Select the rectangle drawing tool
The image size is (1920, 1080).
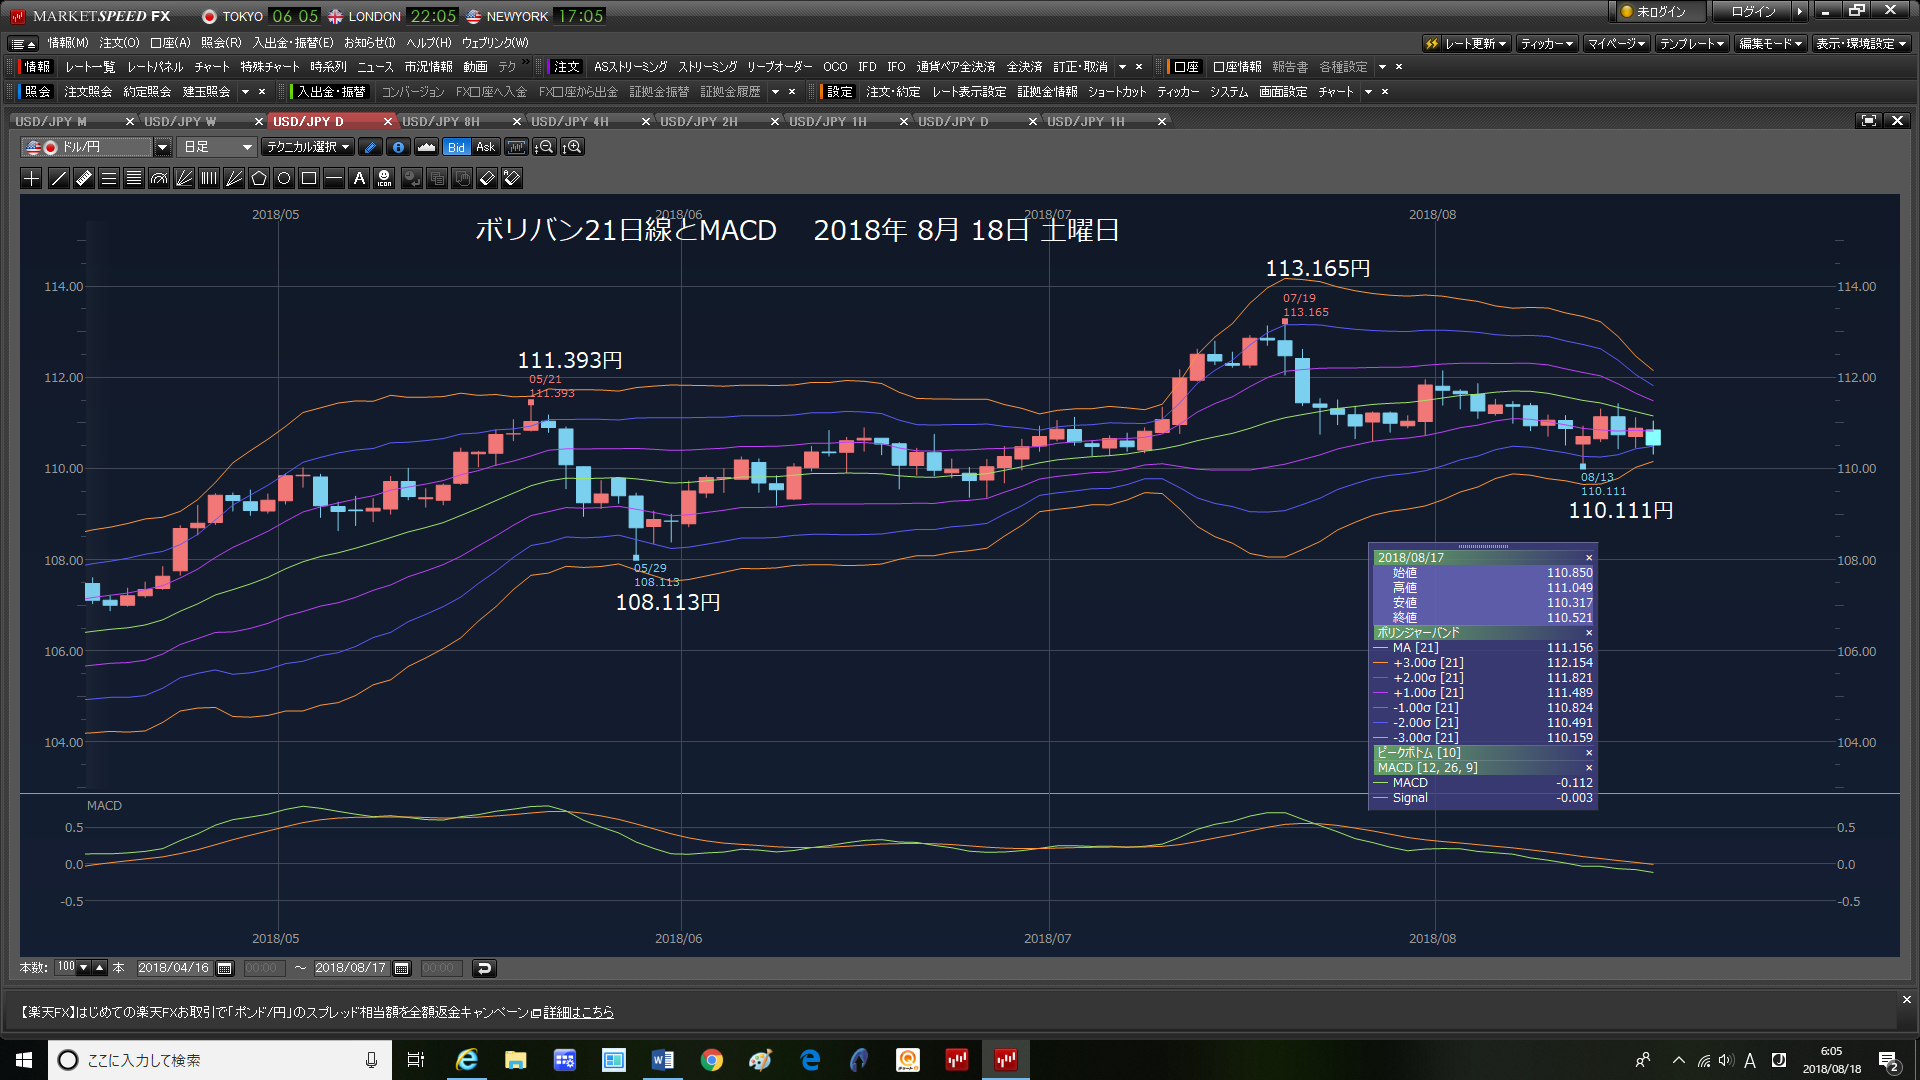click(309, 179)
